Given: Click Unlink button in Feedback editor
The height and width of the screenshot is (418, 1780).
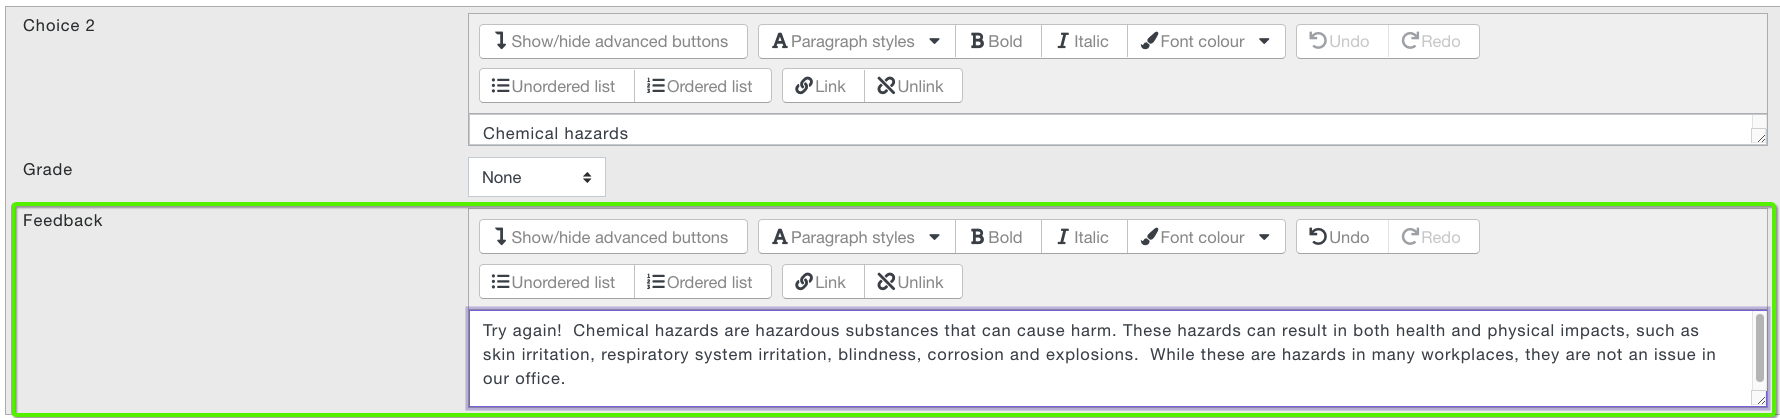Looking at the screenshot, I should coord(911,282).
